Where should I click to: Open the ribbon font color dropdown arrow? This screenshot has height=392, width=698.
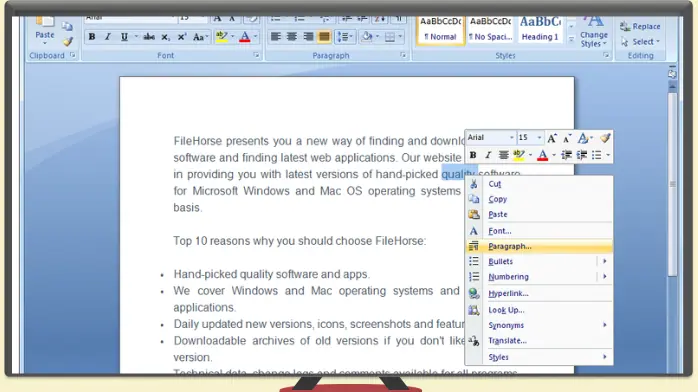pos(255,37)
